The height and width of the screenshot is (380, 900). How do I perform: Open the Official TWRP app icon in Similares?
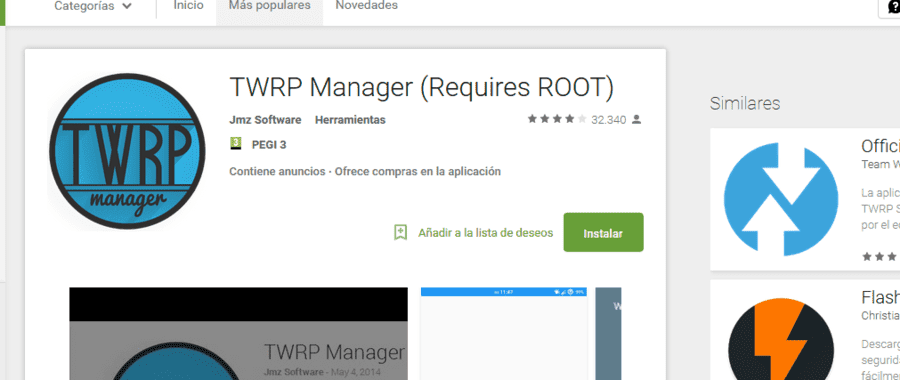pos(781,199)
